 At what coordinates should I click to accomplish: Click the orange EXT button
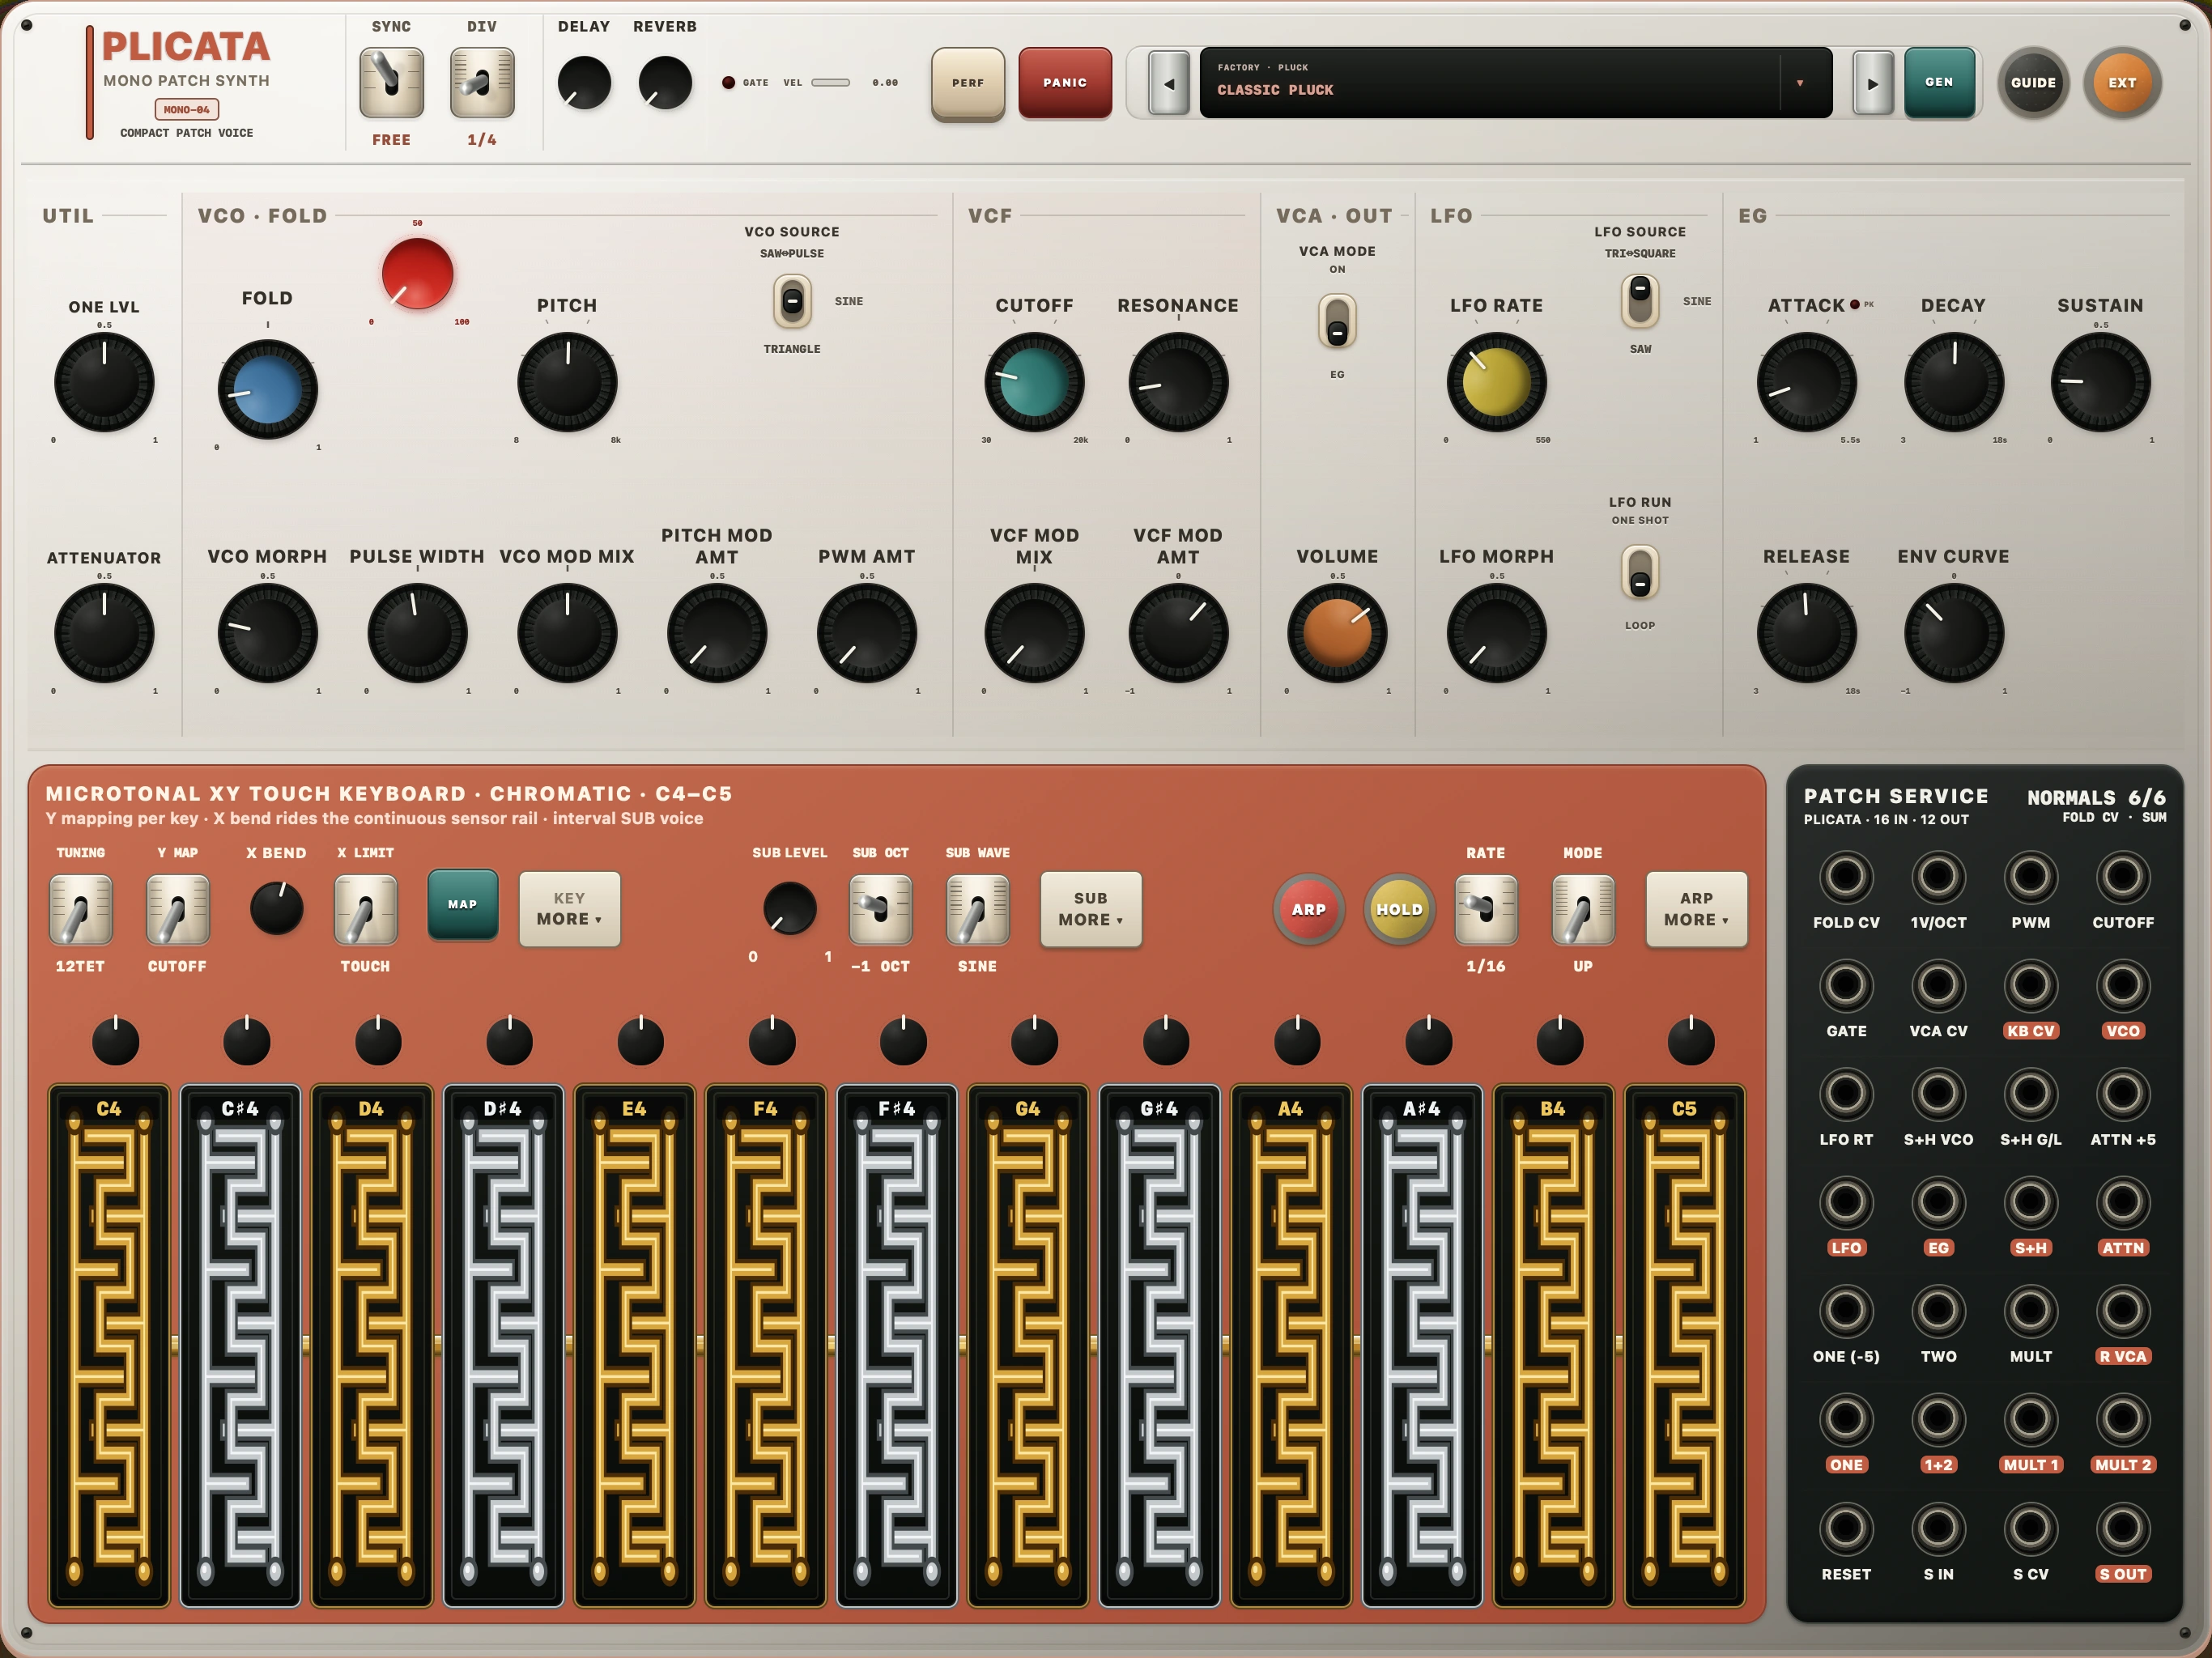[2122, 83]
